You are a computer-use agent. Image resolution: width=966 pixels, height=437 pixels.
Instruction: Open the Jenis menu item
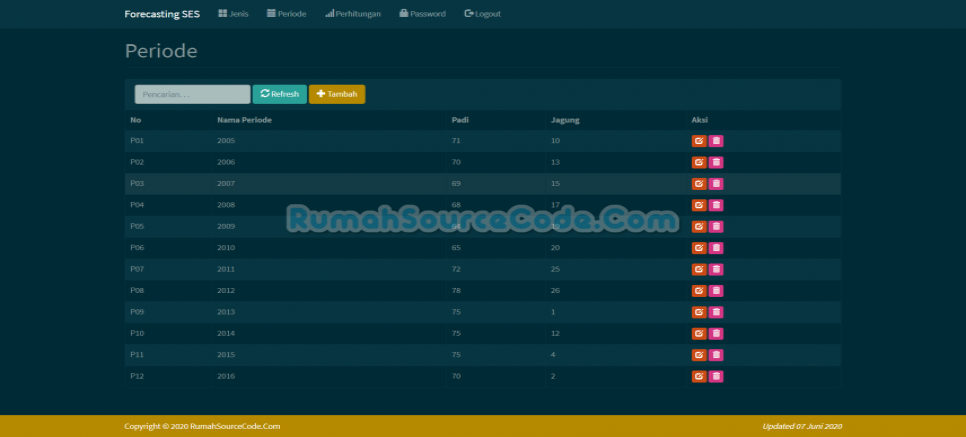[233, 14]
